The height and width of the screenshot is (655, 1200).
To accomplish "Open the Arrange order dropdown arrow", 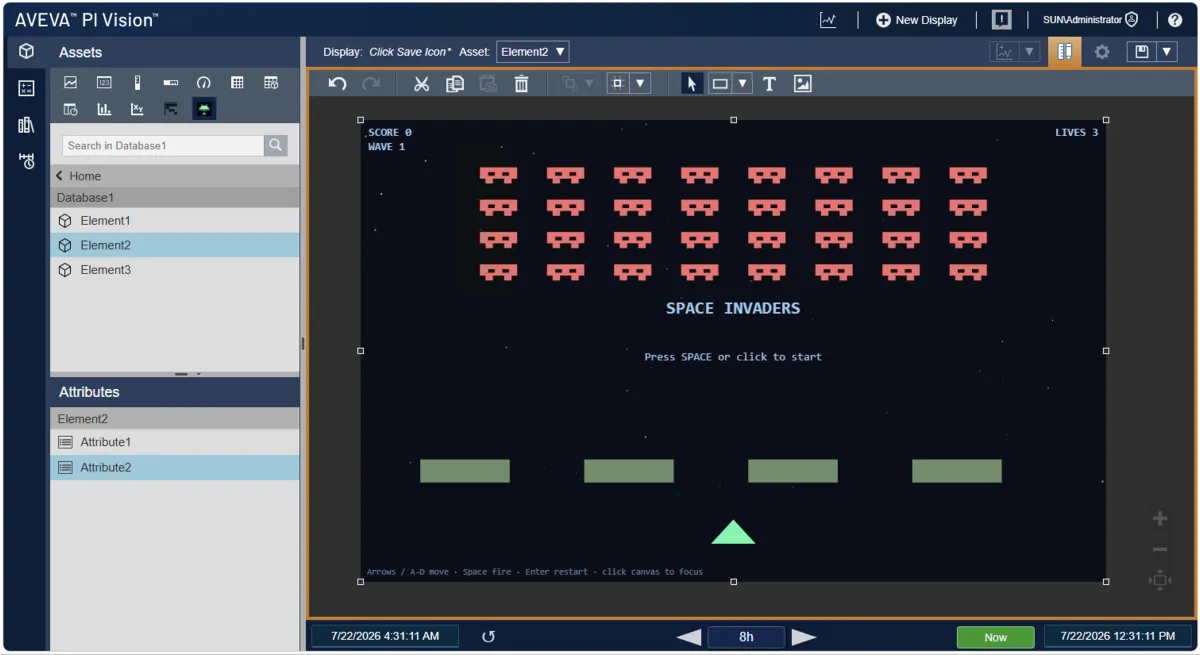I will (x=590, y=84).
